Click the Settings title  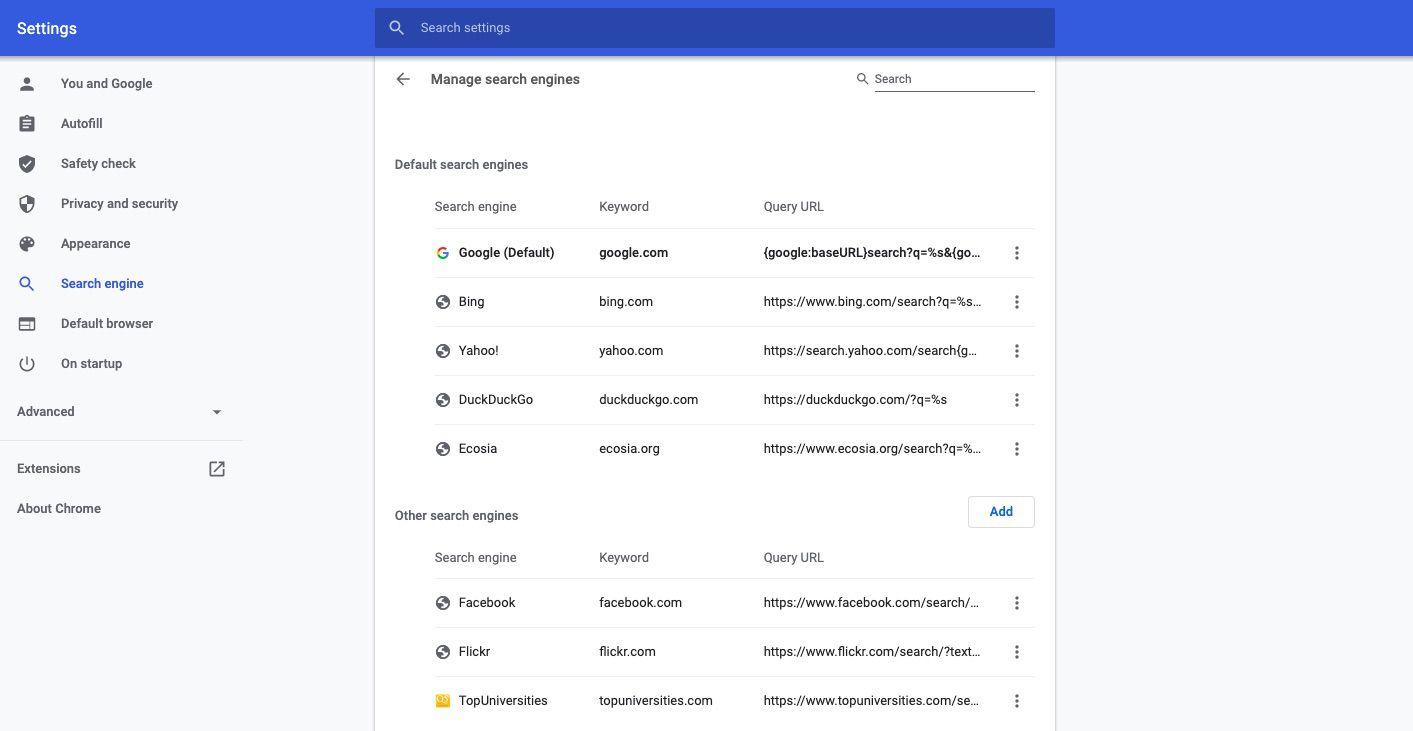click(47, 28)
